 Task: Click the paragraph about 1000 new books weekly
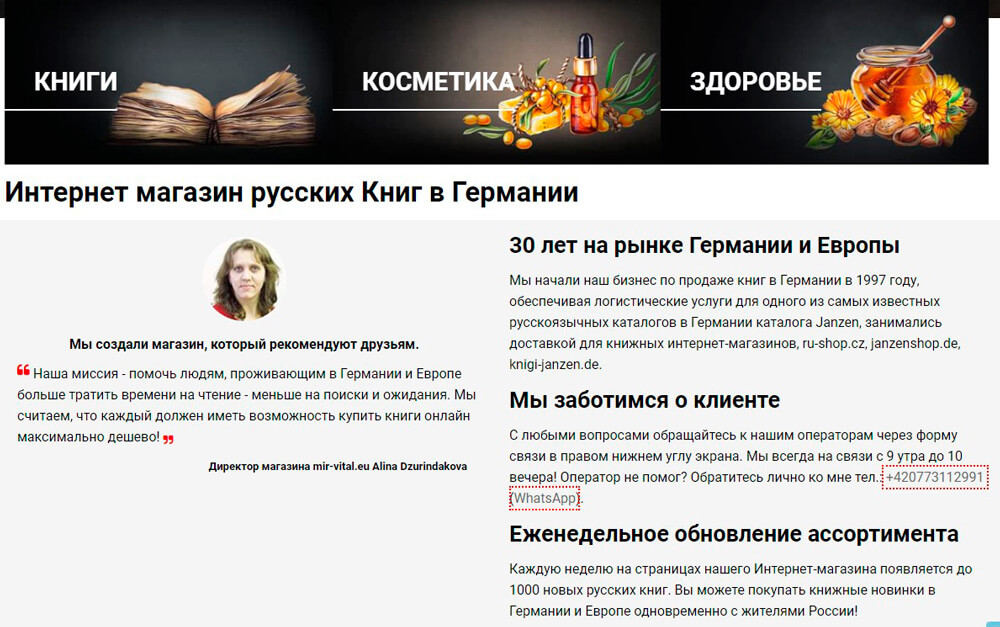[740, 590]
